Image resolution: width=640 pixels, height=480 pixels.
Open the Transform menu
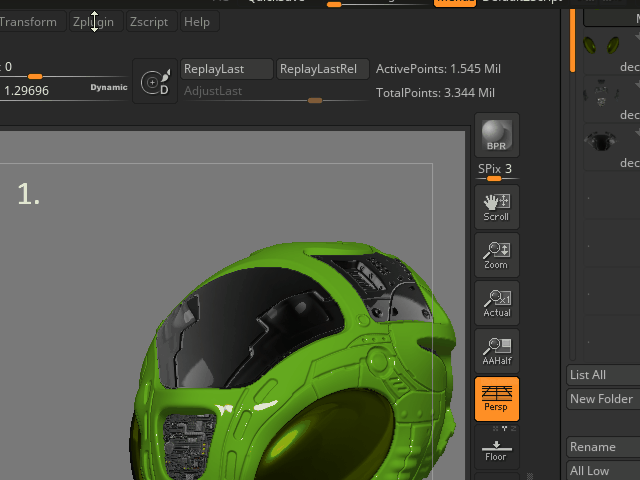[x=28, y=22]
